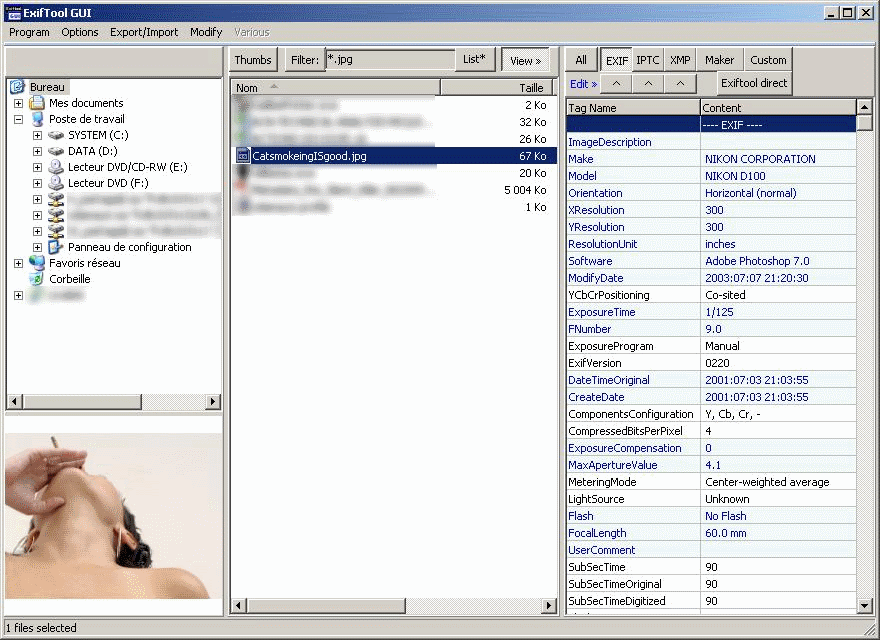Click the Exiftool direct button

tap(754, 83)
